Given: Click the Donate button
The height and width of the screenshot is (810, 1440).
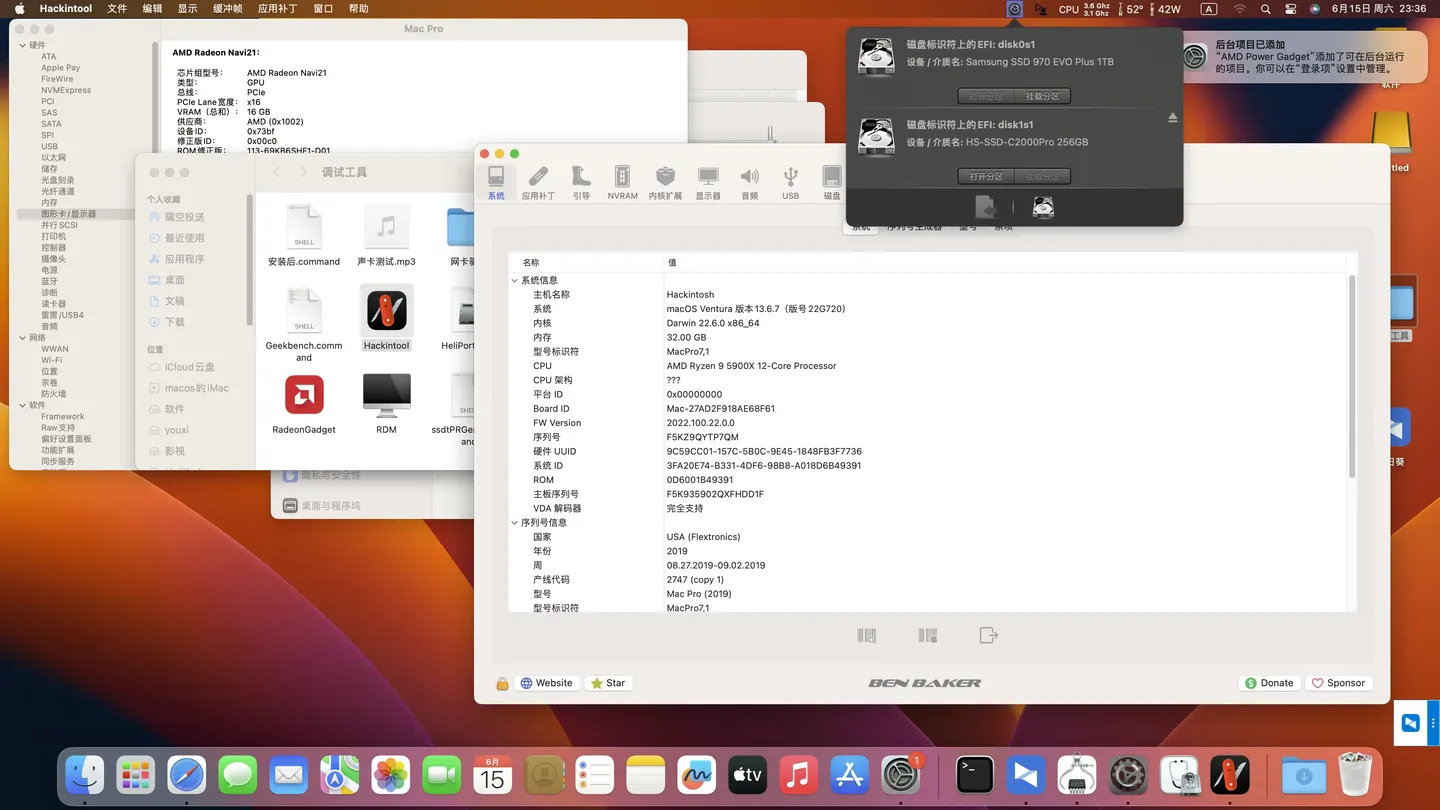Looking at the screenshot, I should pyautogui.click(x=1269, y=682).
